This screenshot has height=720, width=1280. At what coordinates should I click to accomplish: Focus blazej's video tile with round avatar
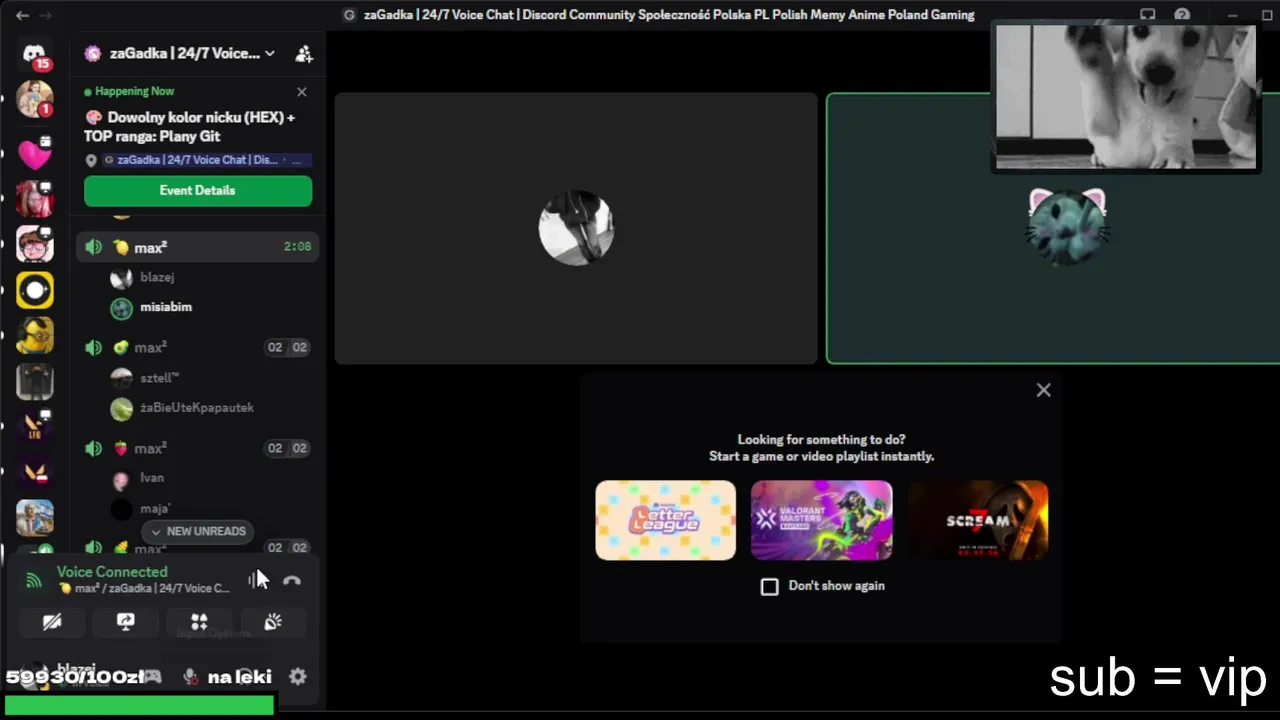point(576,228)
